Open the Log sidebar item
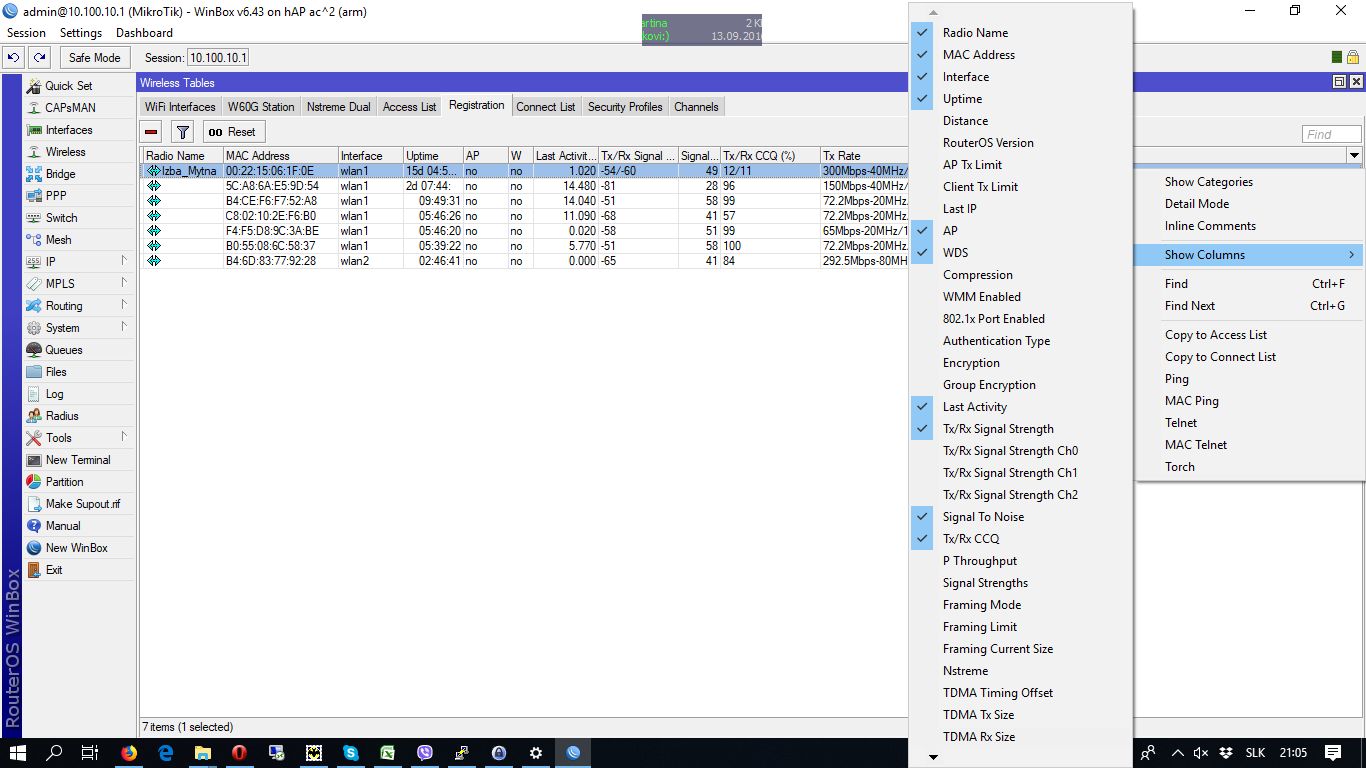The height and width of the screenshot is (768, 1366). [x=79, y=394]
